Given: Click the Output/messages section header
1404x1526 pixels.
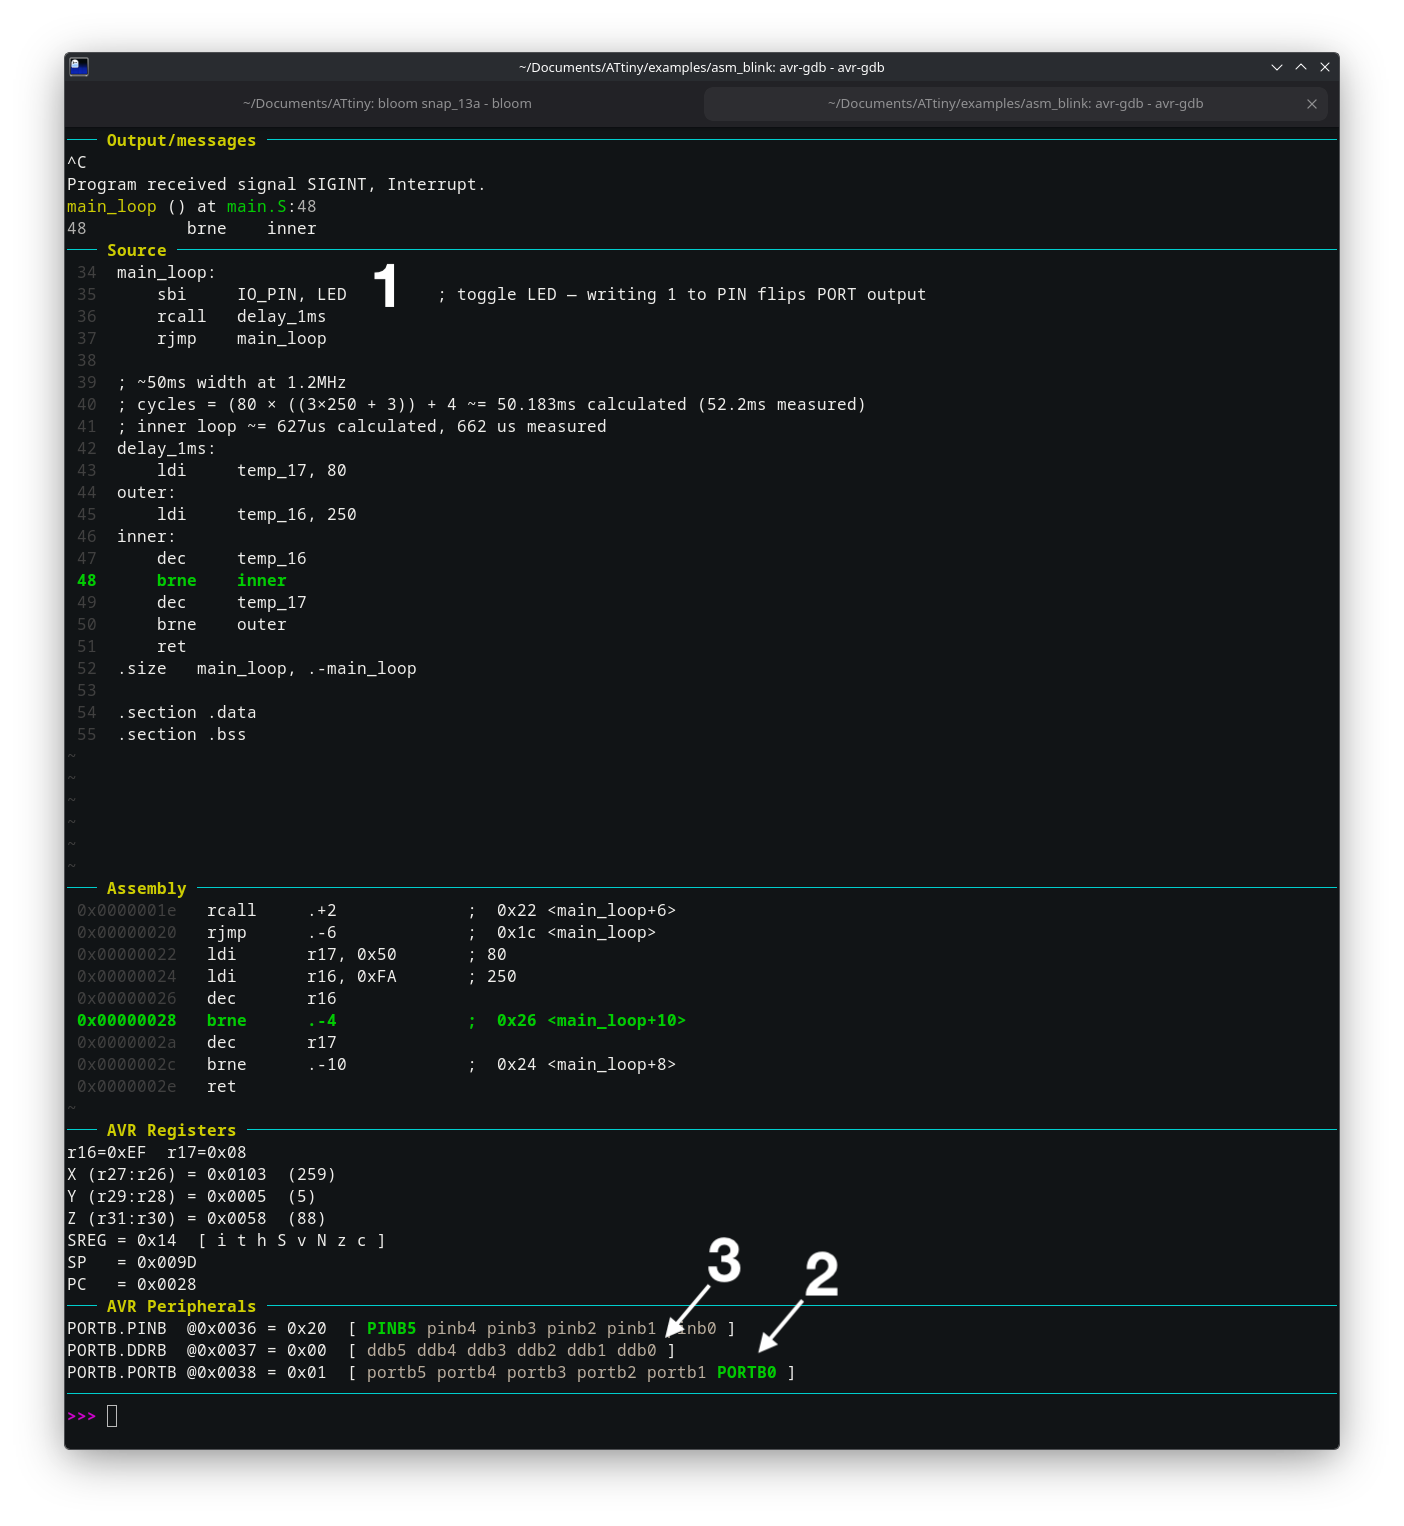Looking at the screenshot, I should (x=181, y=141).
